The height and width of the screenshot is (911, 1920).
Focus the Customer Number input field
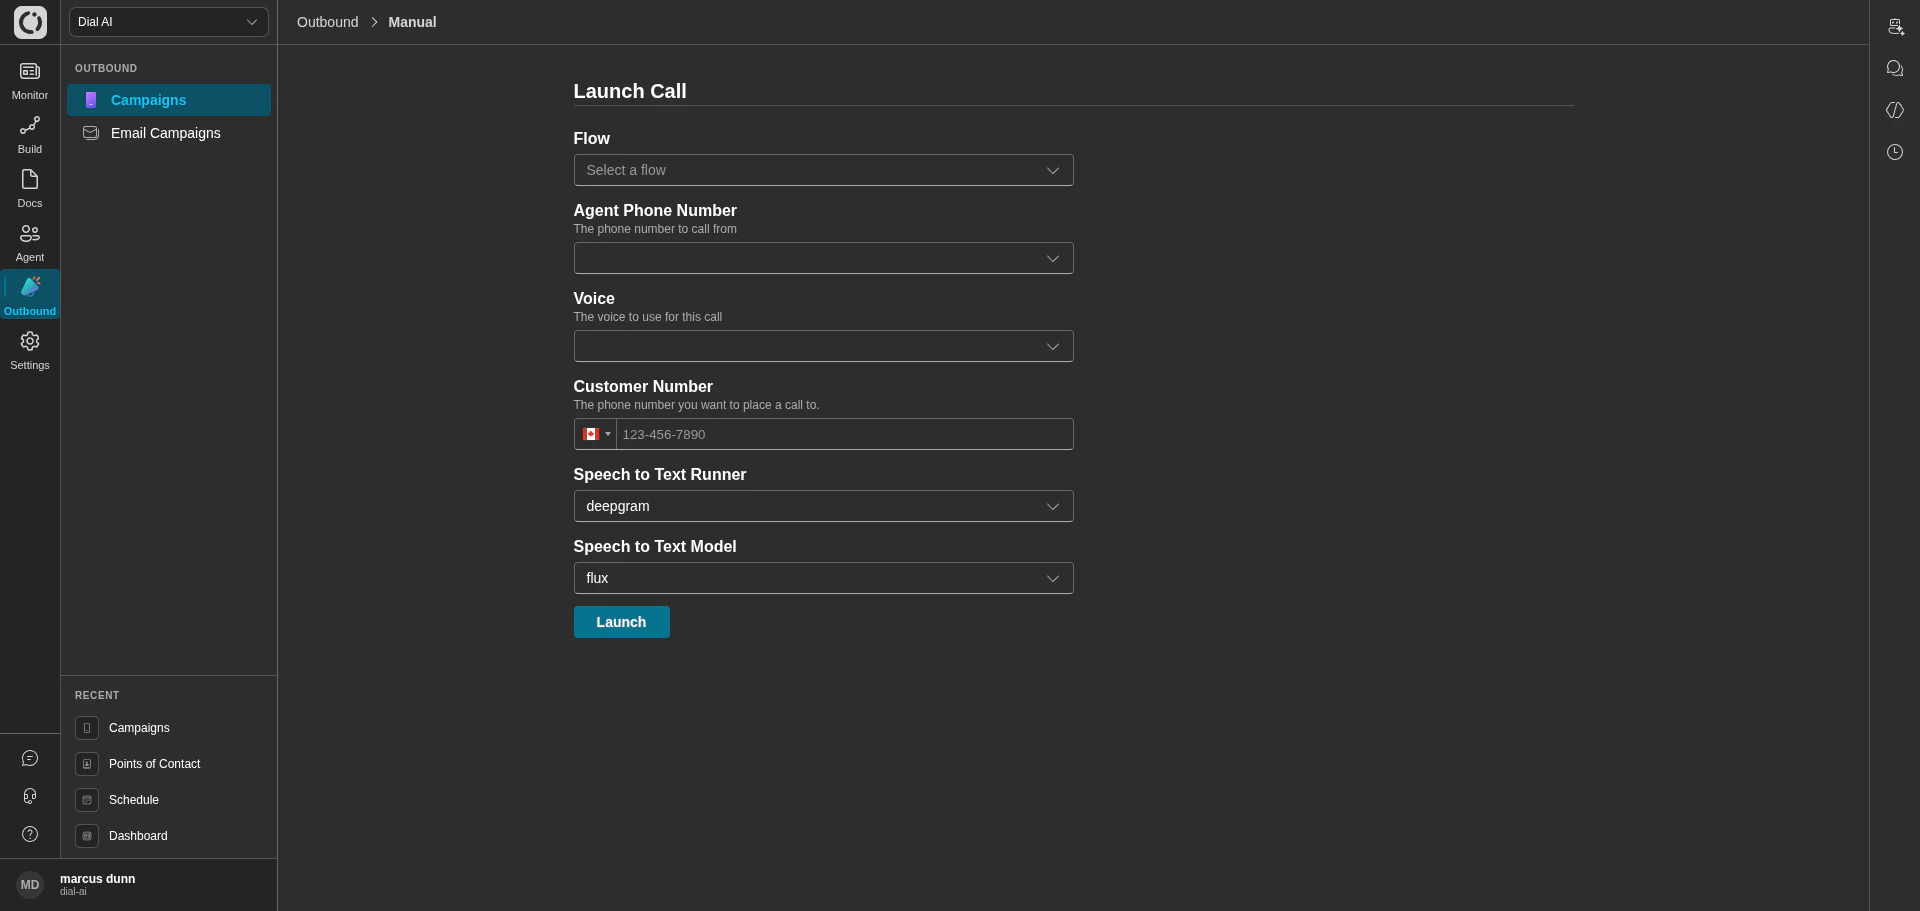point(844,434)
